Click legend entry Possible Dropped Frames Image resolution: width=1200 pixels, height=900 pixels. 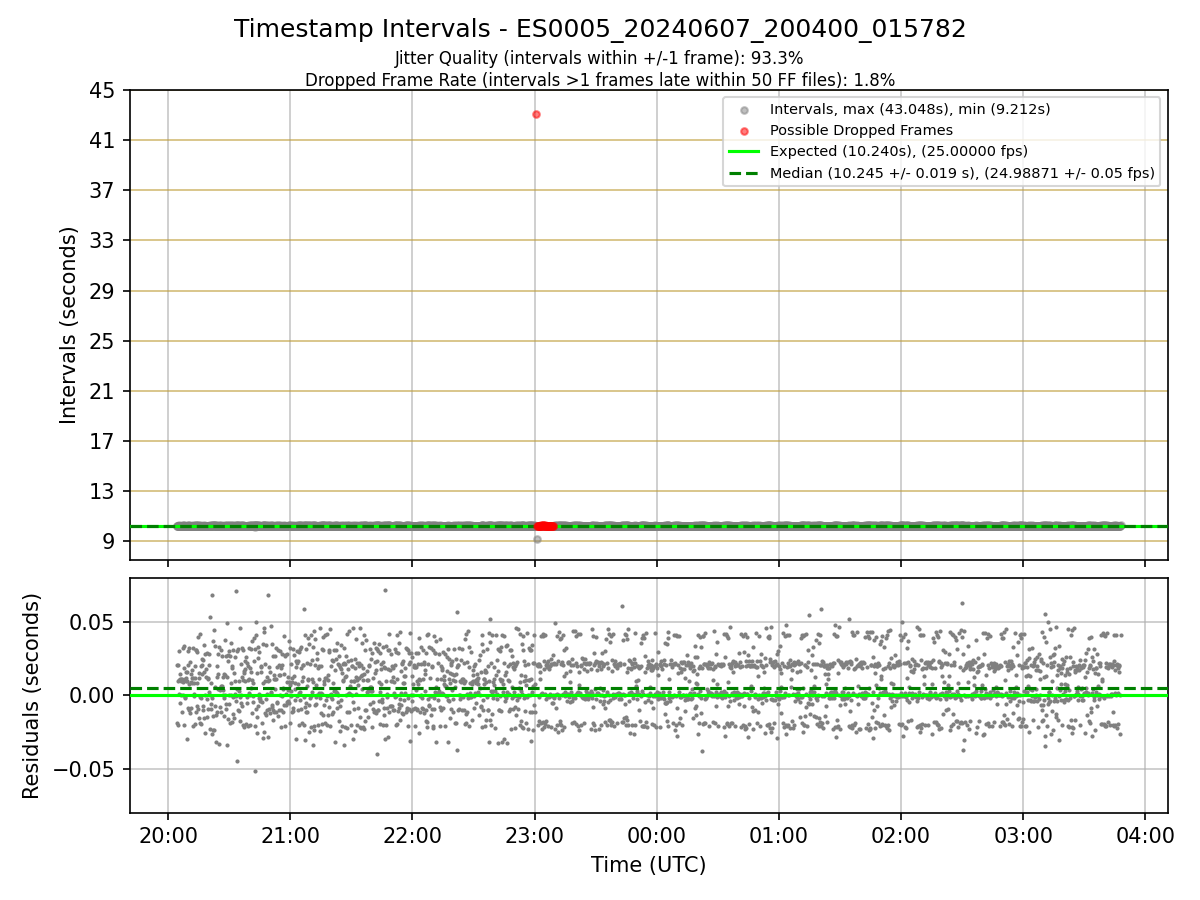click(x=861, y=130)
